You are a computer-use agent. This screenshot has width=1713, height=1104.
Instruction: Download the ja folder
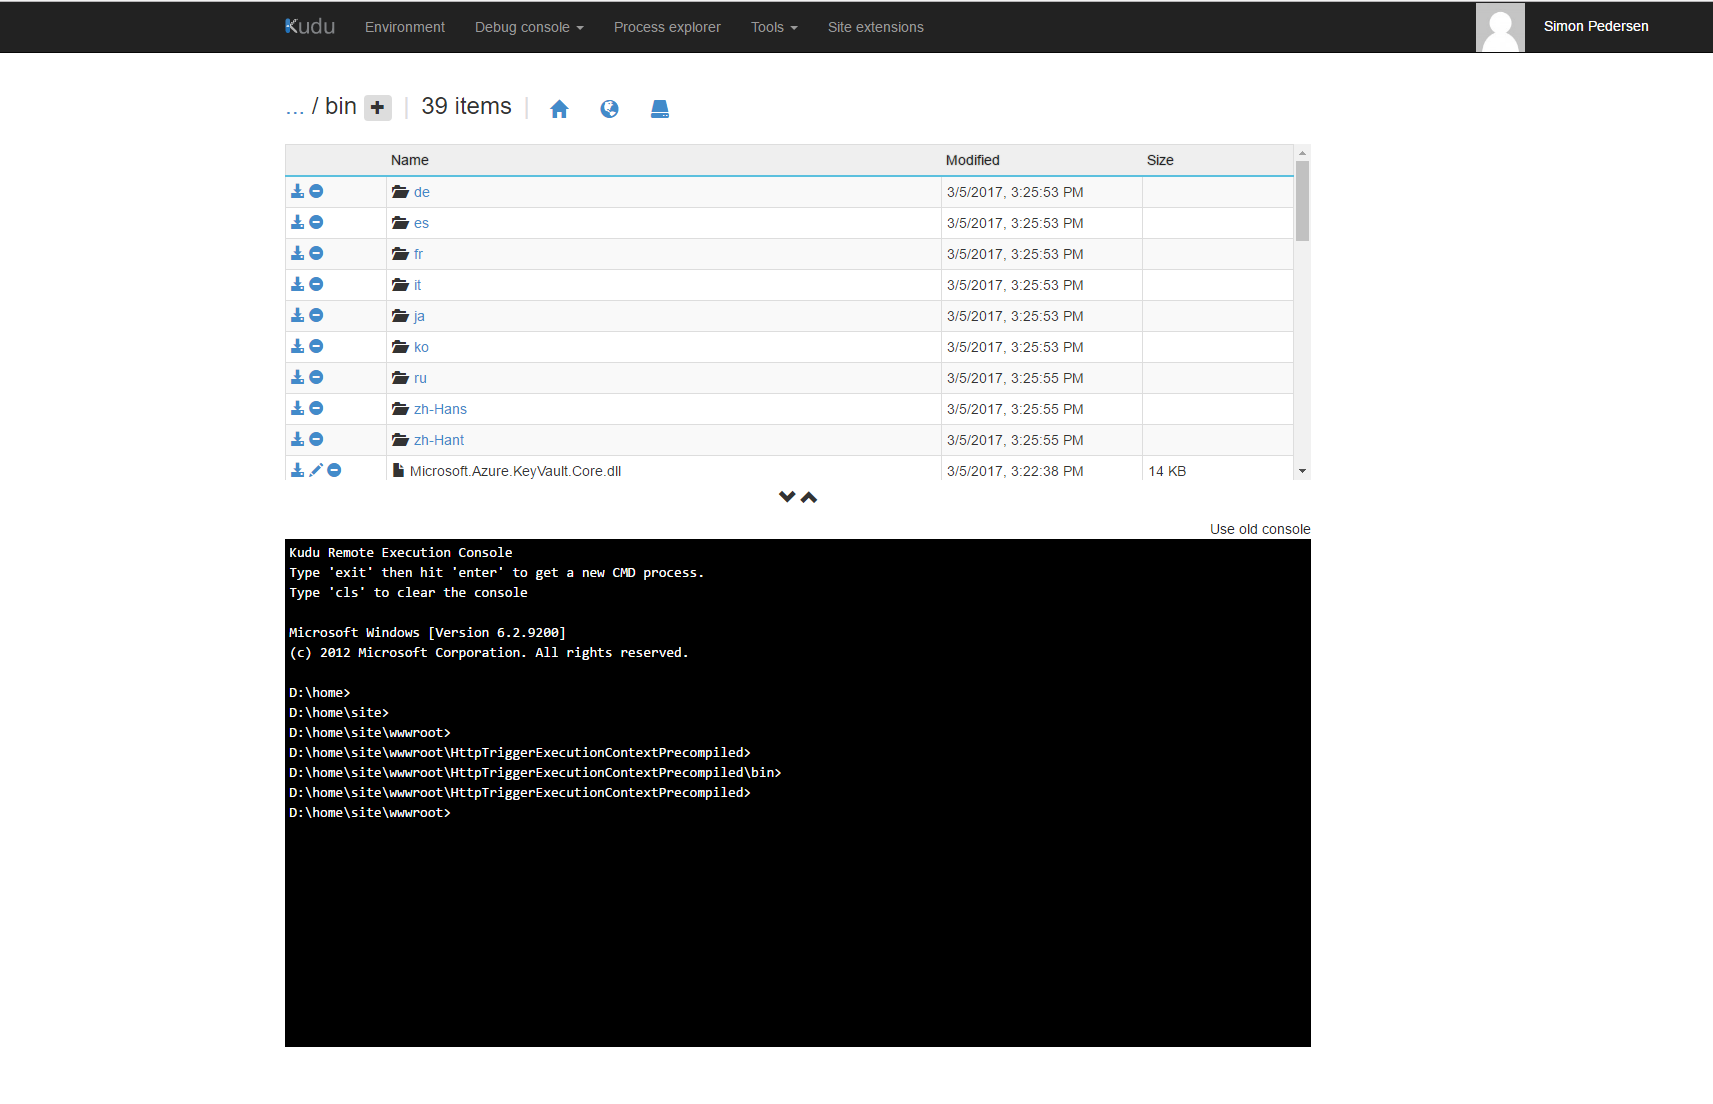pos(297,315)
